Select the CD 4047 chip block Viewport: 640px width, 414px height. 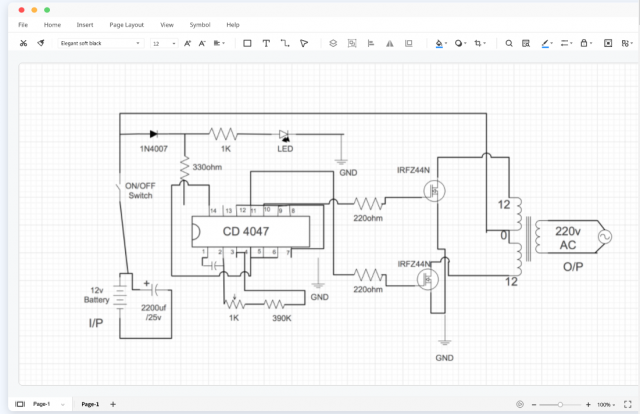(251, 231)
